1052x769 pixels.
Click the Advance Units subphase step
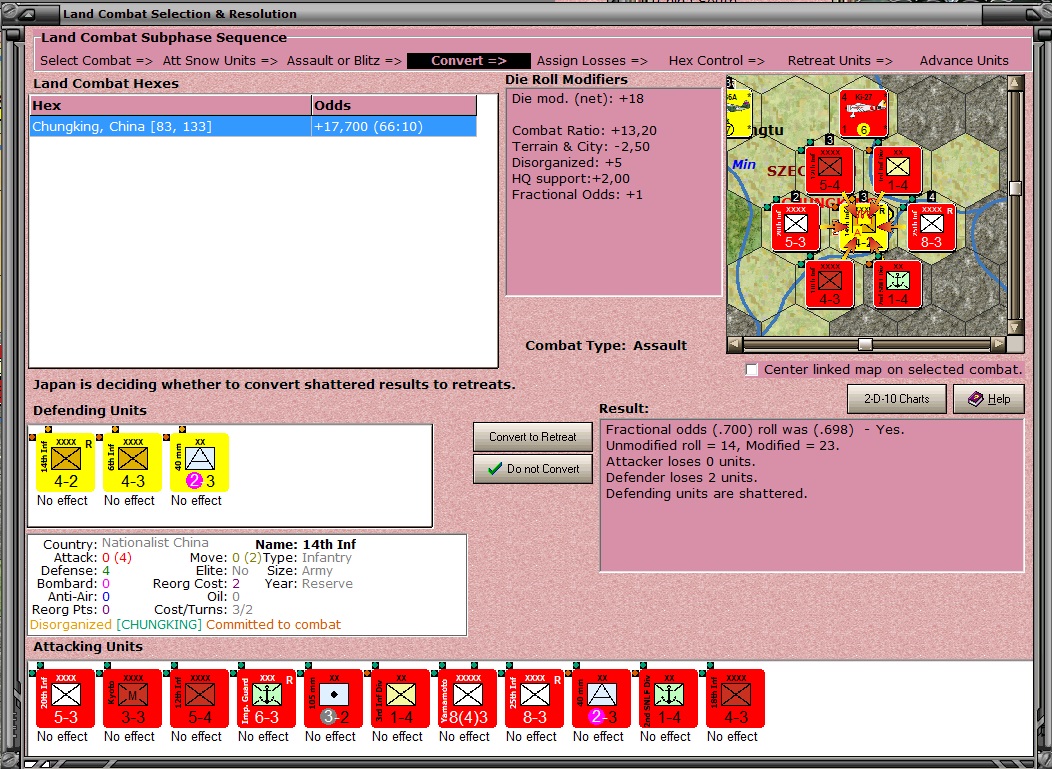click(964, 60)
